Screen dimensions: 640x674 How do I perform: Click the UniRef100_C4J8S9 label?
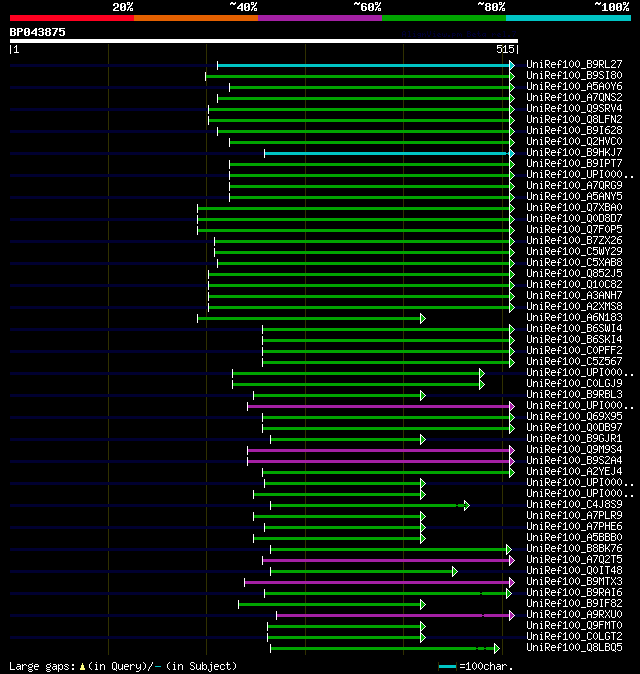(574, 505)
